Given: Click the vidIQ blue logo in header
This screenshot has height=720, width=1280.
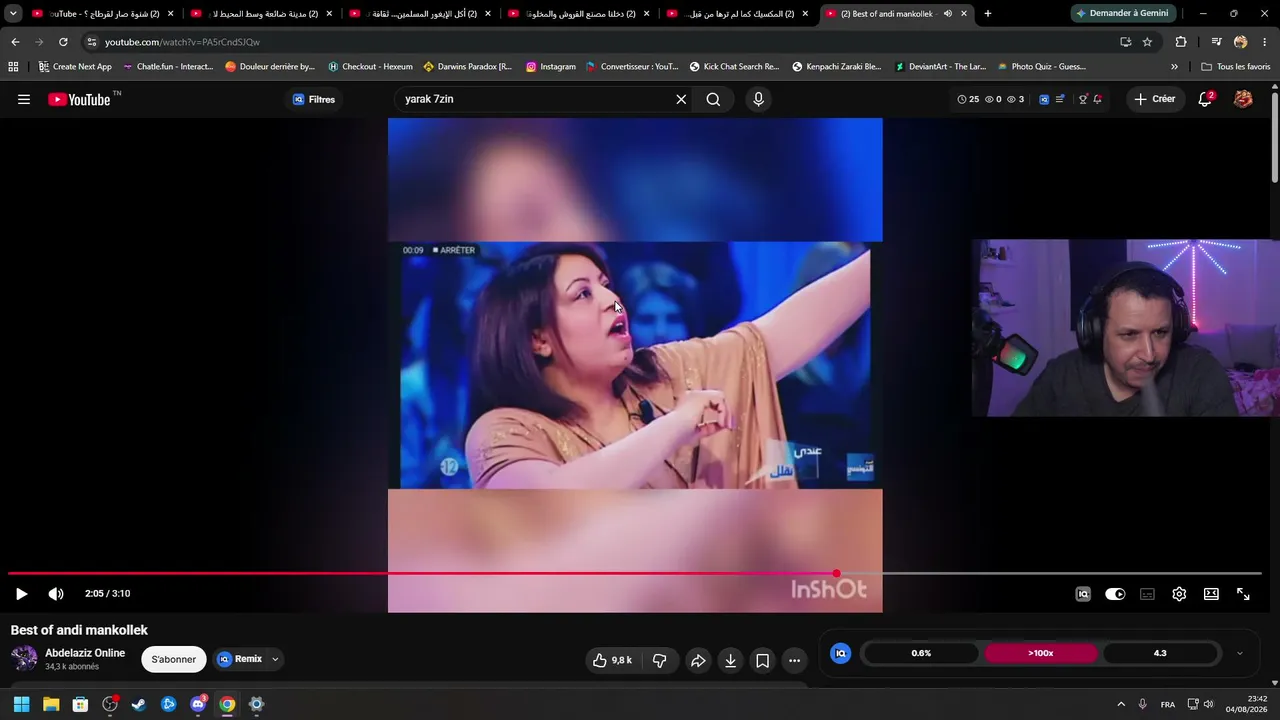Looking at the screenshot, I should click(1044, 99).
